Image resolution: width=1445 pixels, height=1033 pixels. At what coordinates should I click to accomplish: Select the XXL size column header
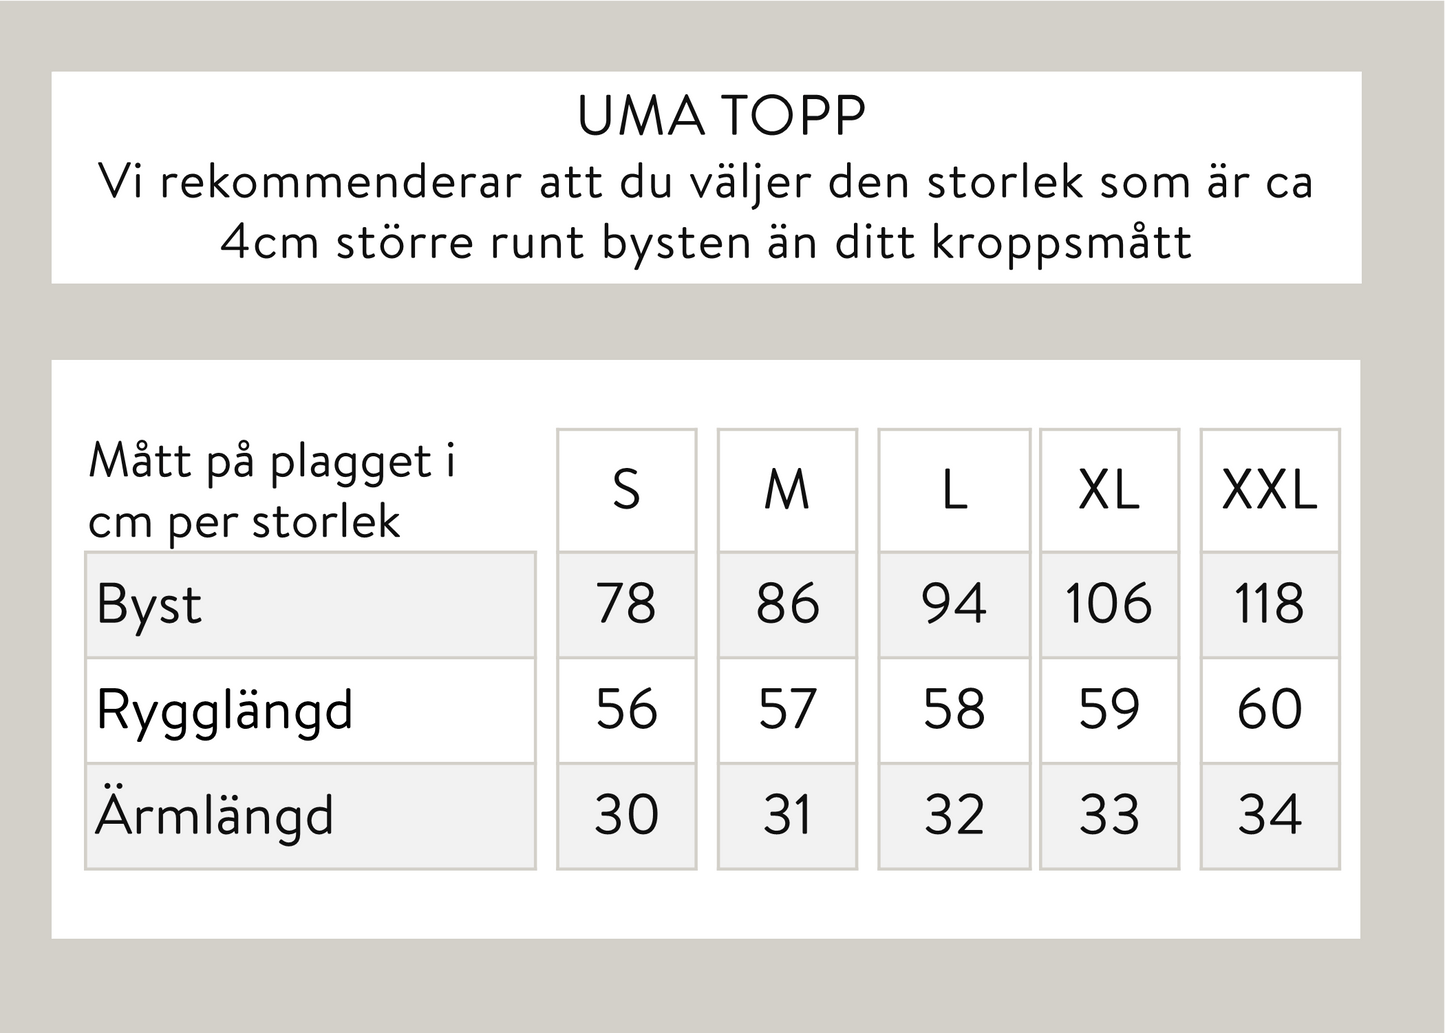click(1269, 490)
